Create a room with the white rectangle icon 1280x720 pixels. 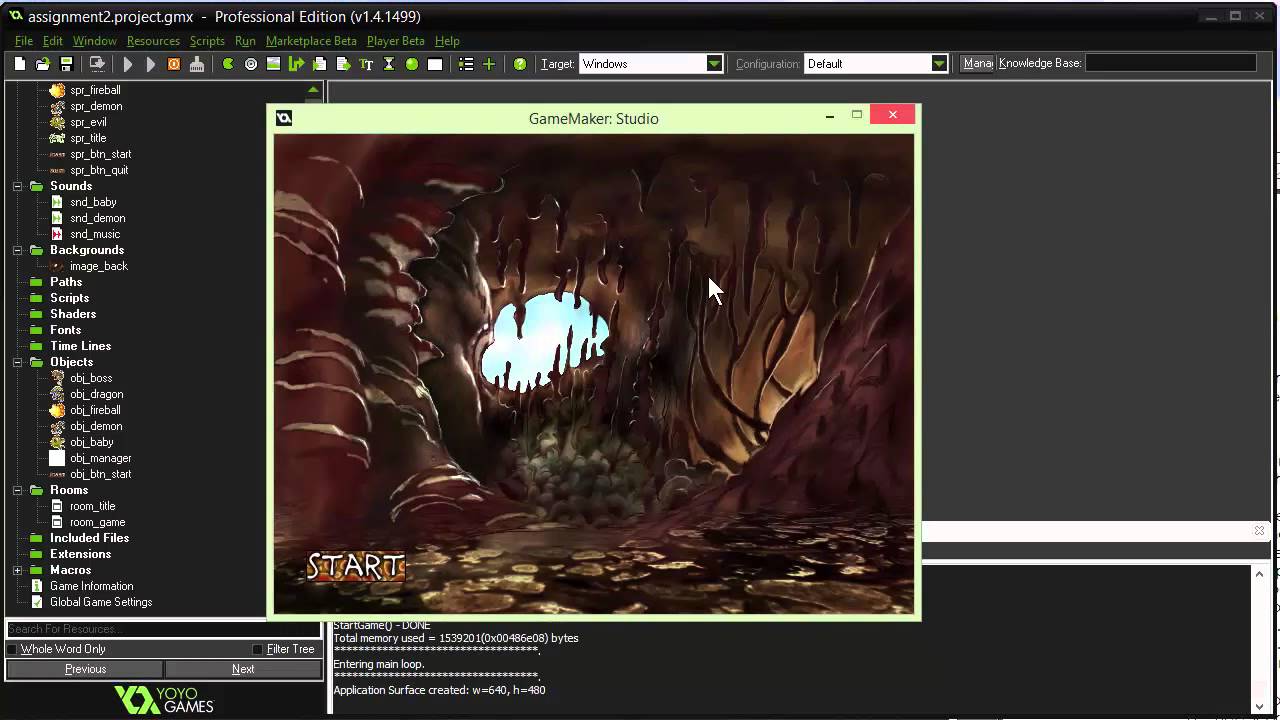pyautogui.click(x=435, y=64)
